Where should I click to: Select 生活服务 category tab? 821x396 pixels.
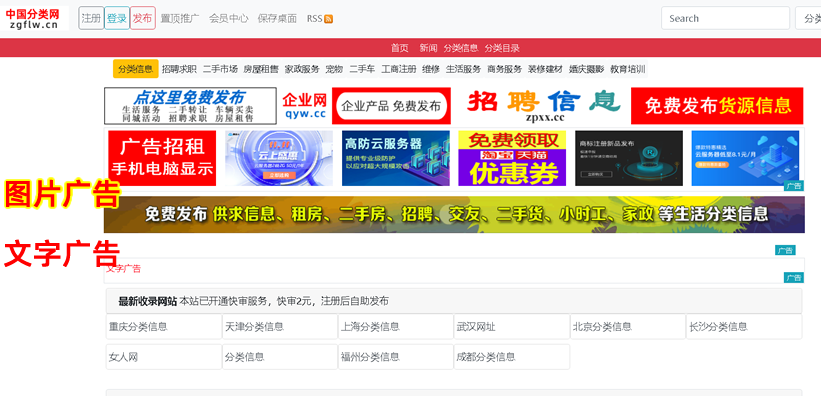click(463, 69)
